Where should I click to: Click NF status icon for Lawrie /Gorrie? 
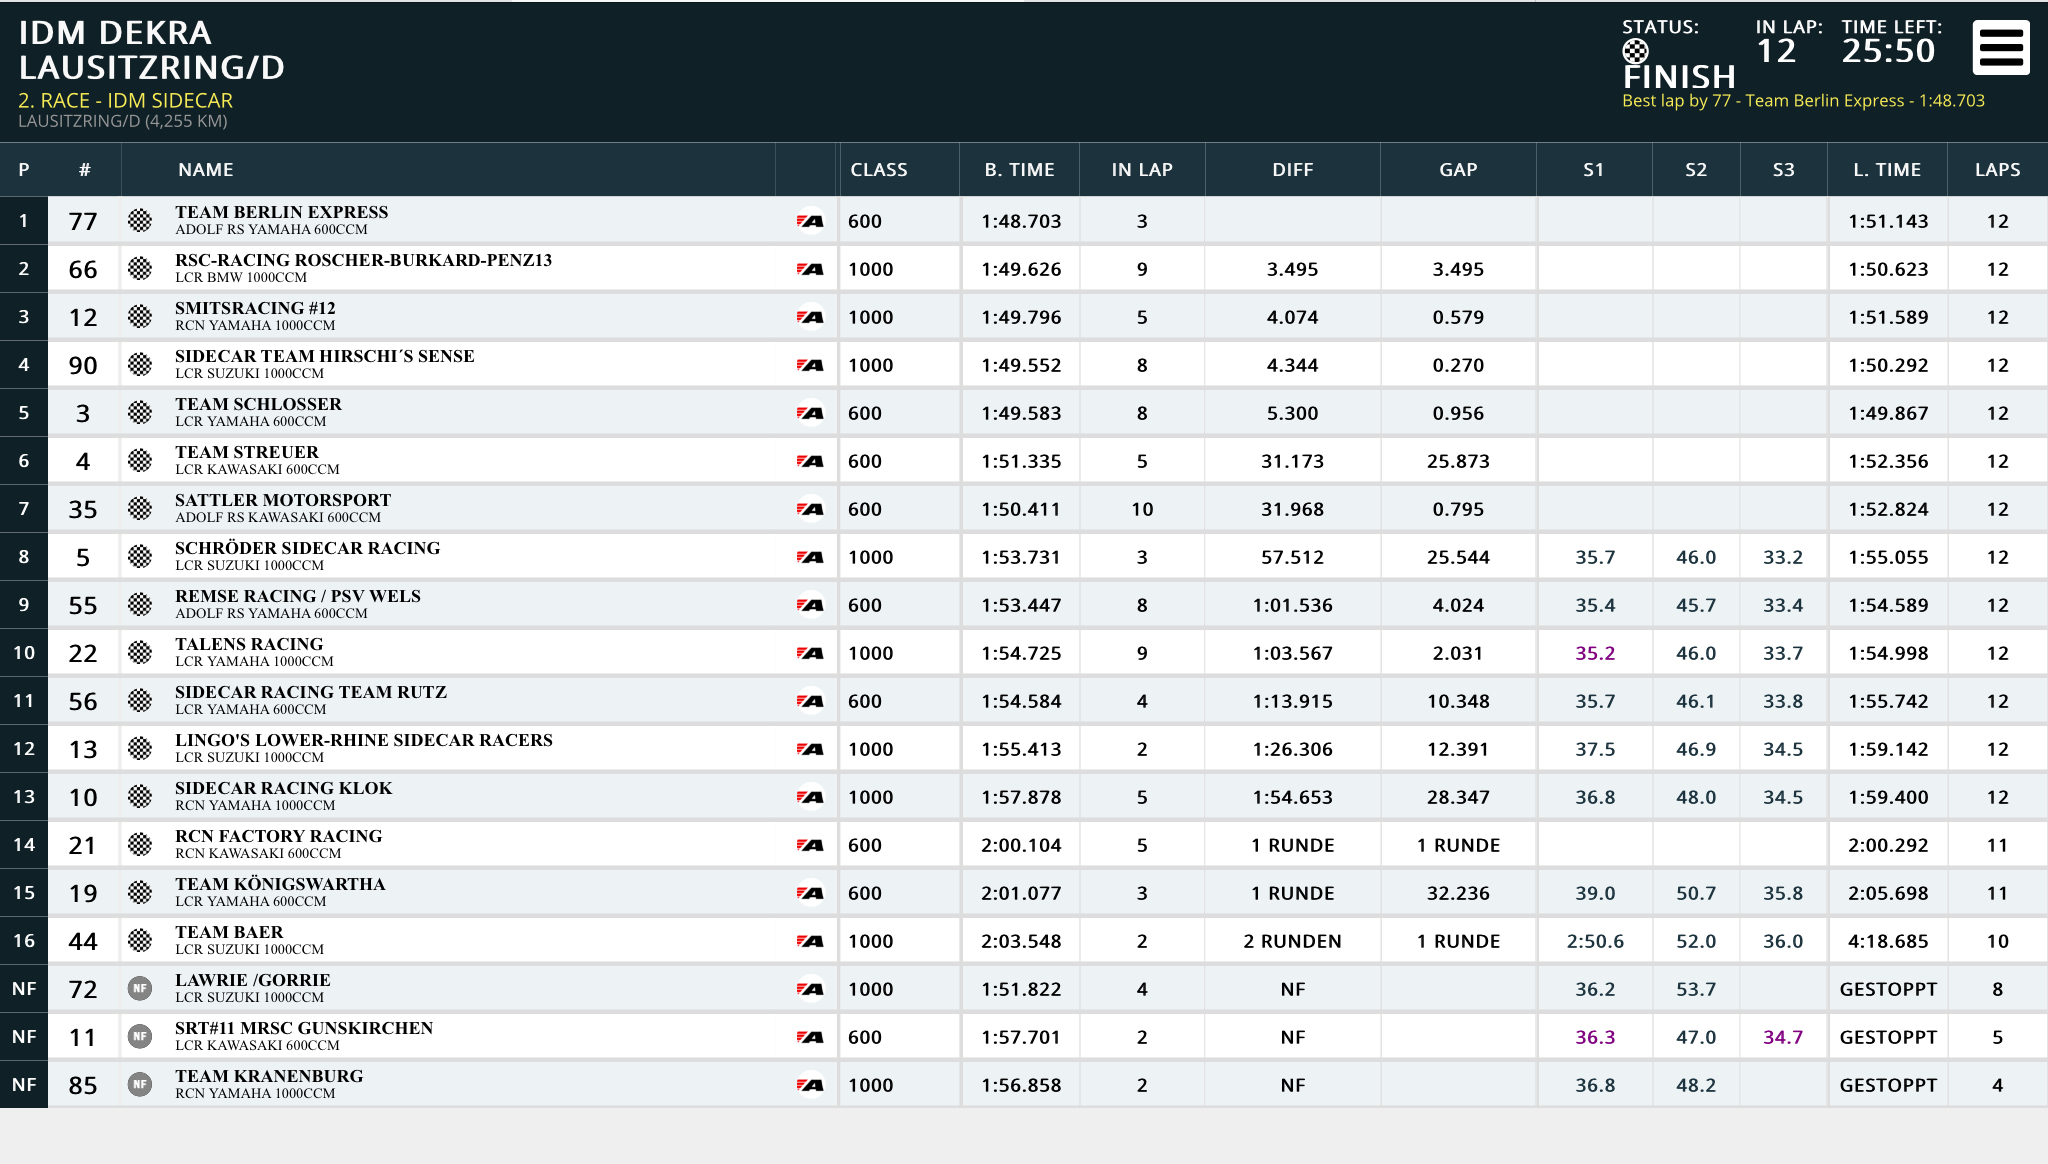(x=140, y=989)
